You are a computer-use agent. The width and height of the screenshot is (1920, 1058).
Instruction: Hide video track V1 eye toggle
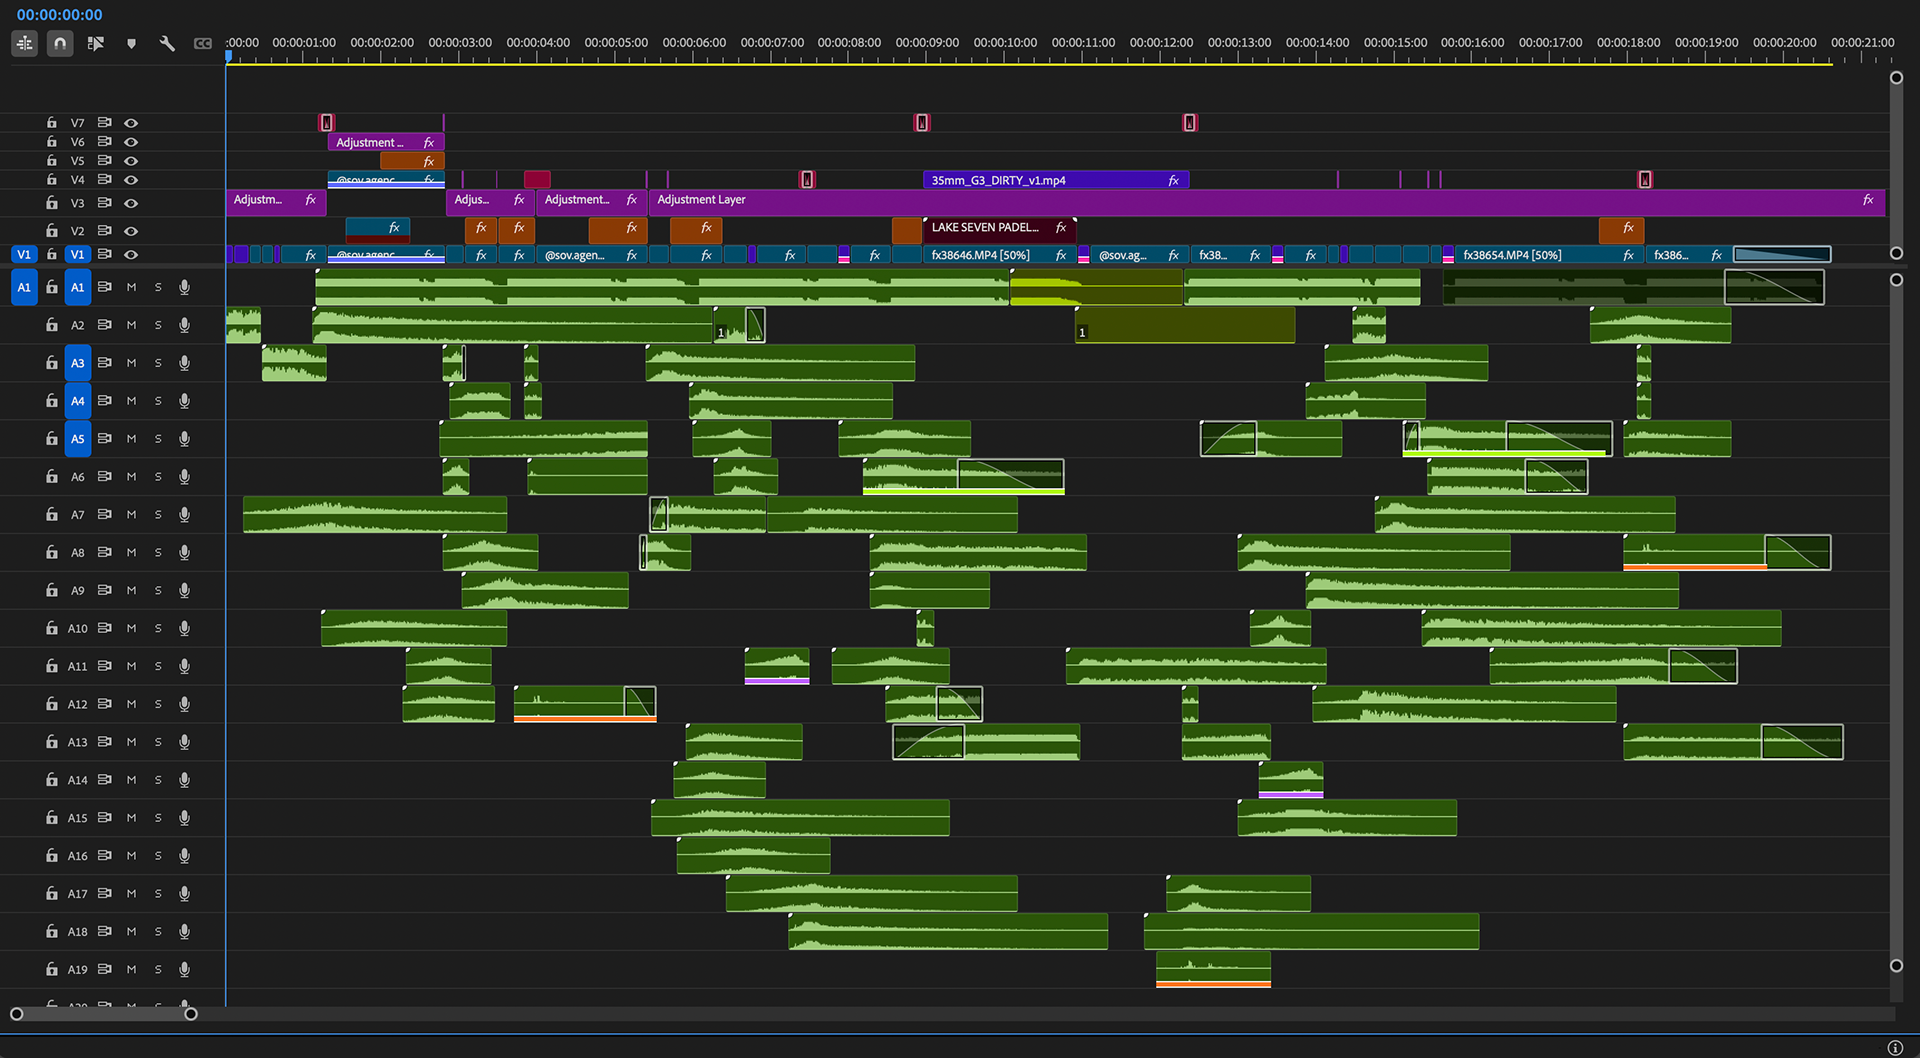click(x=131, y=254)
